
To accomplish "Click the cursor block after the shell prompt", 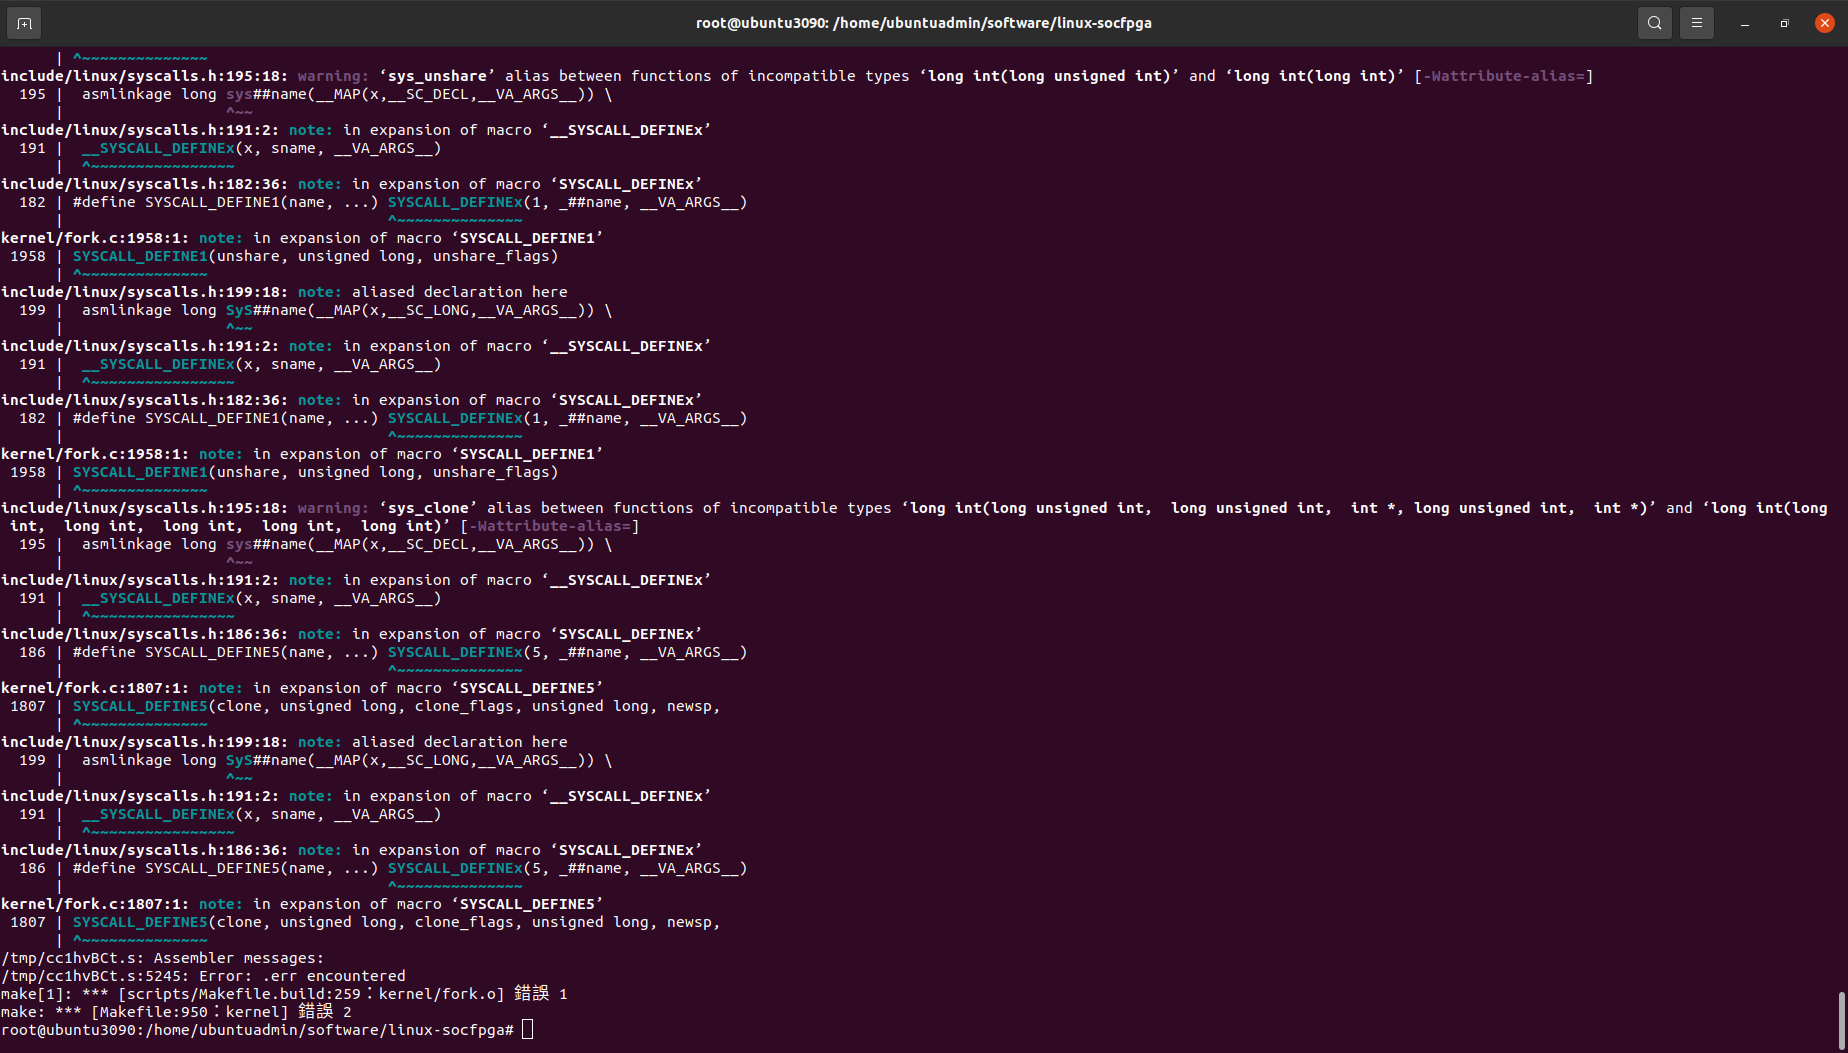I will click(528, 1030).
